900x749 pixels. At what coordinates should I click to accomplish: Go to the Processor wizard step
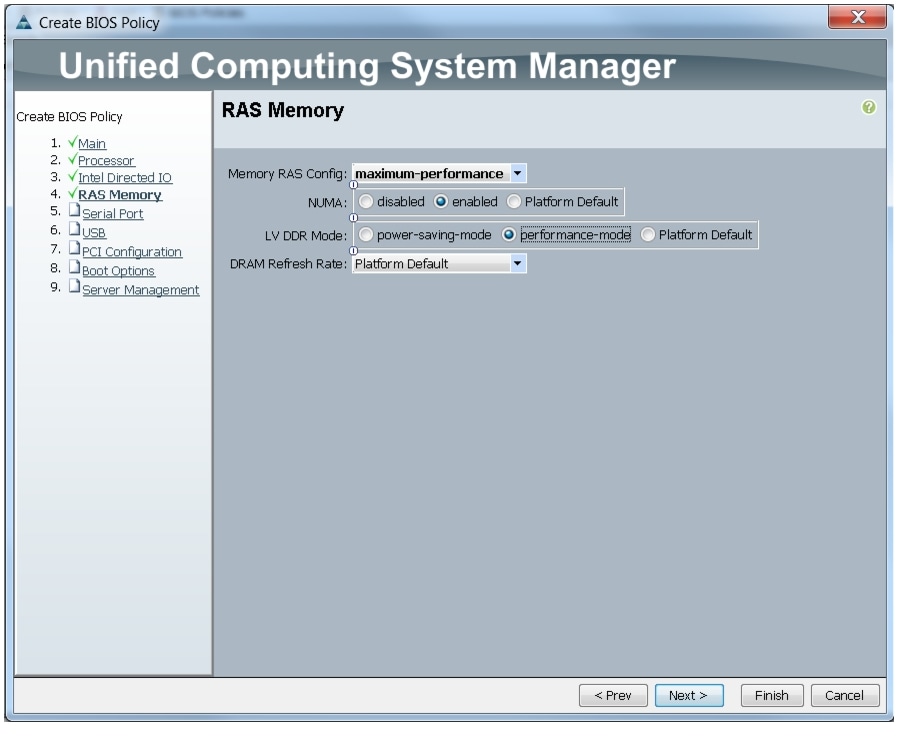(x=106, y=161)
